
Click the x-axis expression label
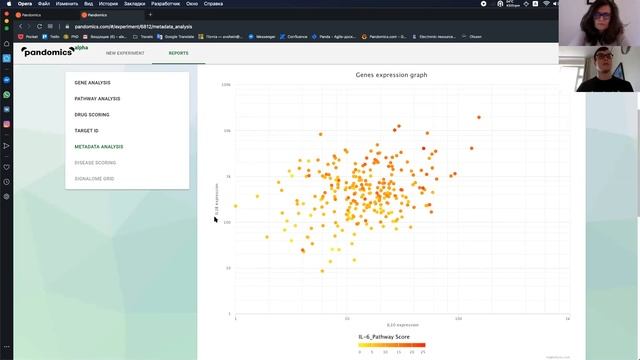tap(402, 325)
